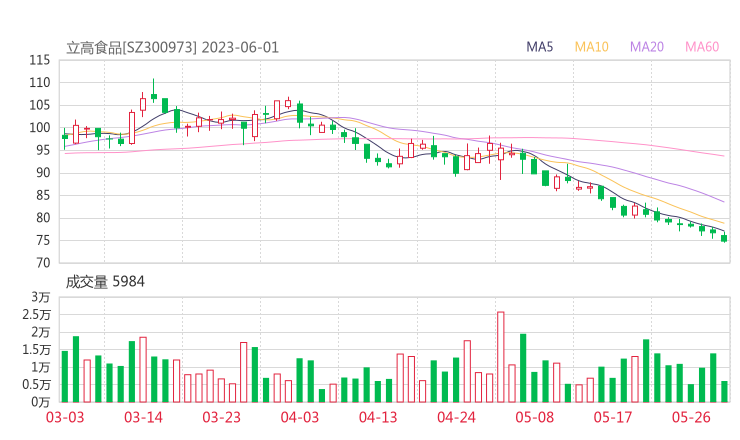Click the 05-26 date axis label
The width and height of the screenshot is (740, 440).
[691, 417]
